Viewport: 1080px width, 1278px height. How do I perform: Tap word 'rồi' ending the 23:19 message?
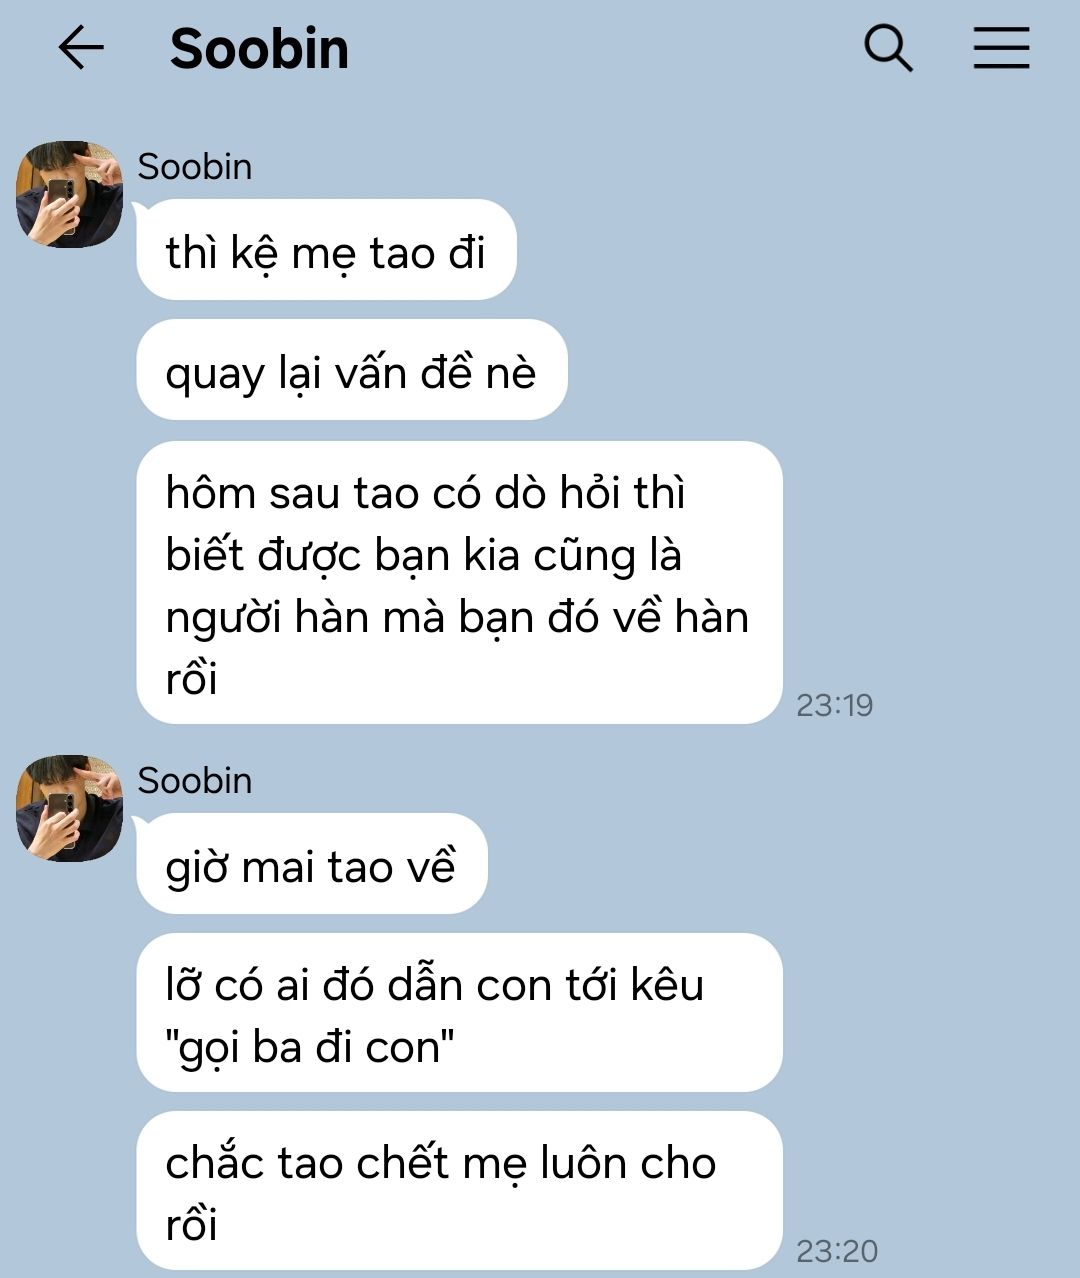point(191,679)
